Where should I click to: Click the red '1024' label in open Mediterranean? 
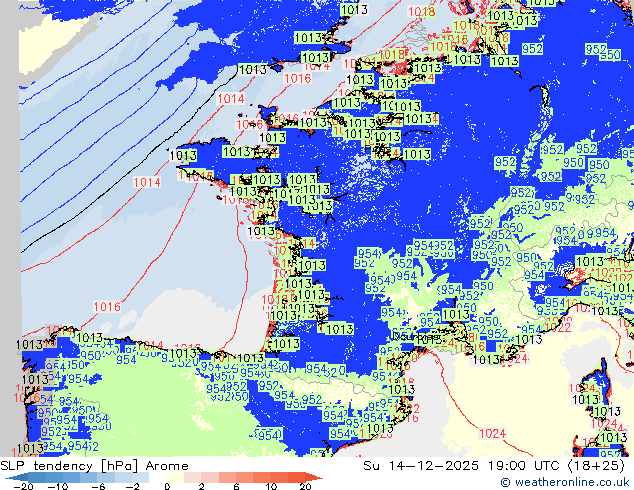pyautogui.click(x=492, y=434)
